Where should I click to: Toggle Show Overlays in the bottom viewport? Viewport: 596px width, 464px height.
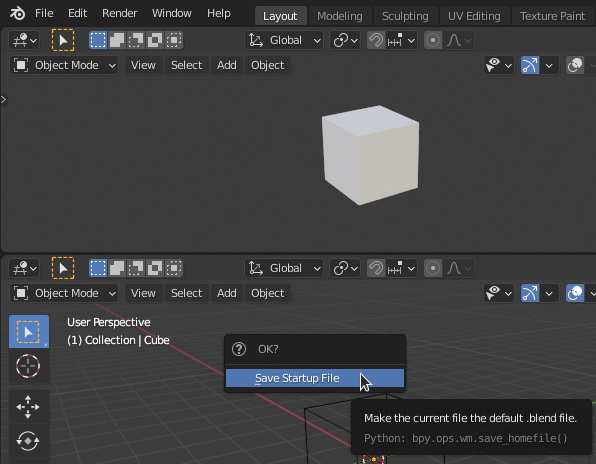point(575,293)
